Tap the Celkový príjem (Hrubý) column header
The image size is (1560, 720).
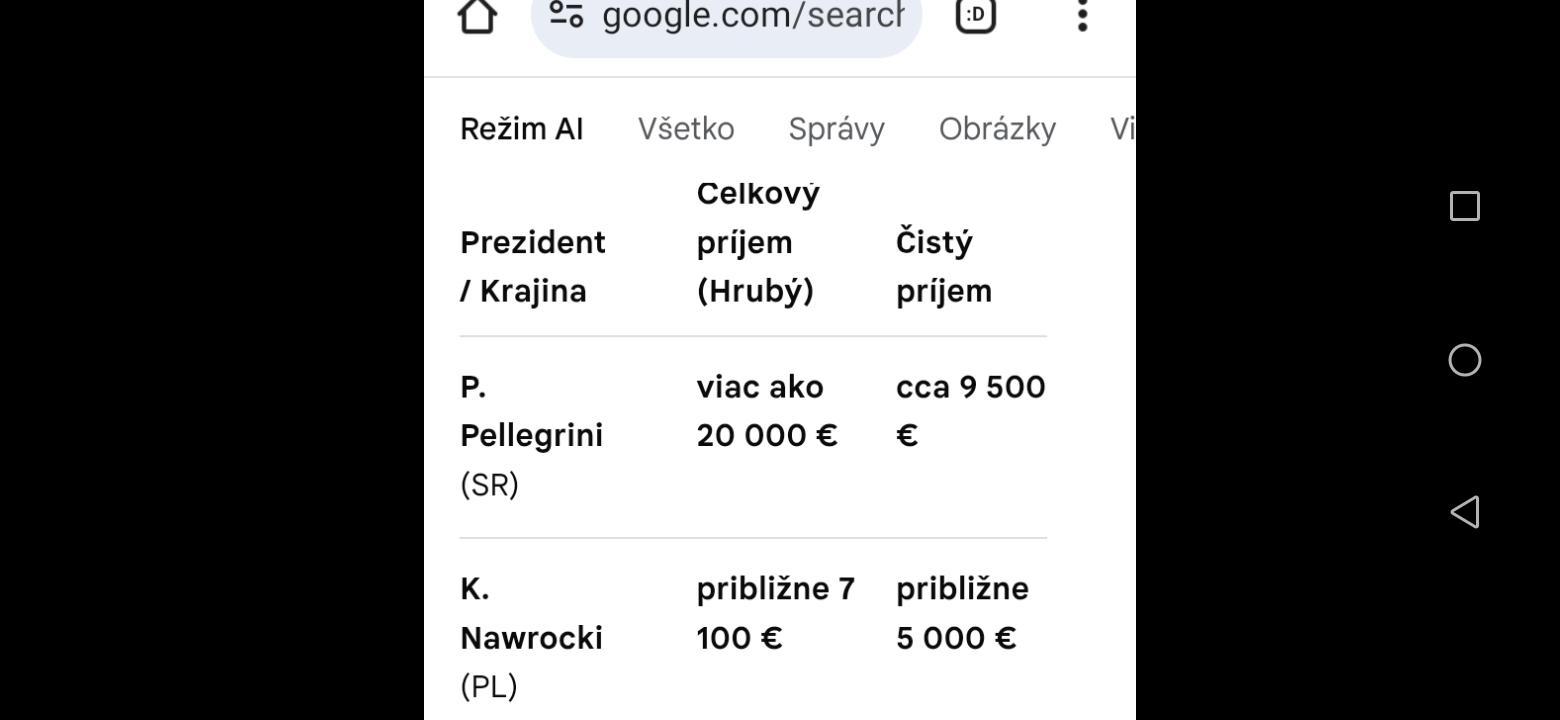point(758,242)
